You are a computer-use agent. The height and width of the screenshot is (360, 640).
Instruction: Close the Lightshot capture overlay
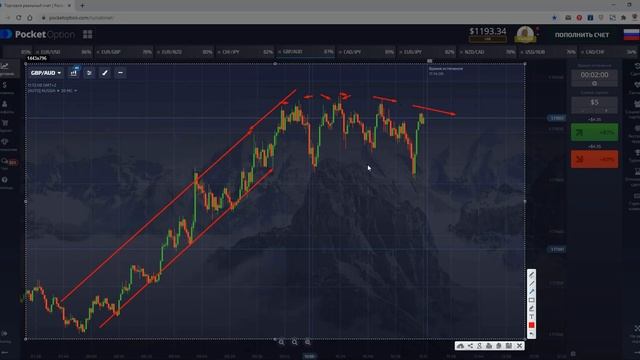click(x=519, y=346)
